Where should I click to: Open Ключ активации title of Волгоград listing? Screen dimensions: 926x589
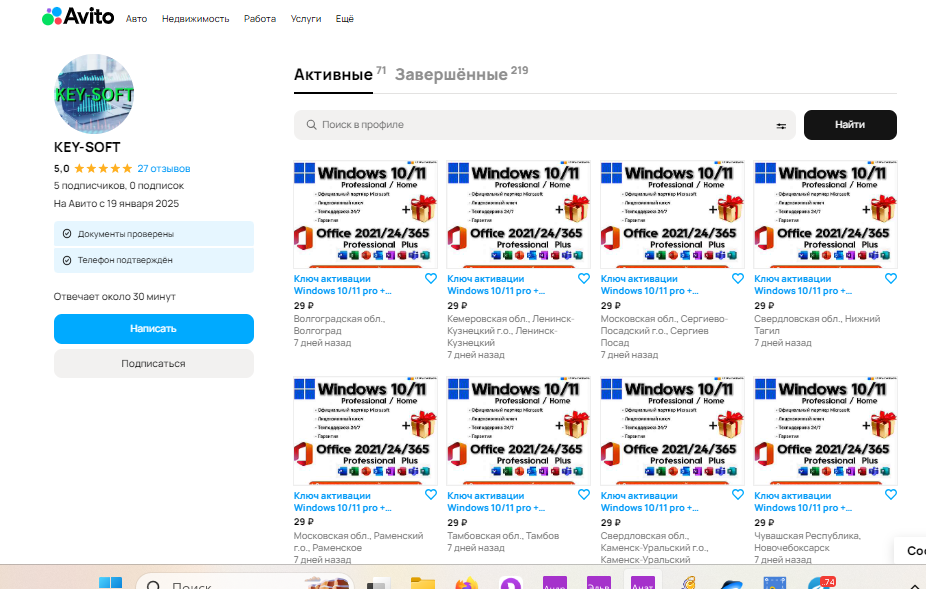343,285
